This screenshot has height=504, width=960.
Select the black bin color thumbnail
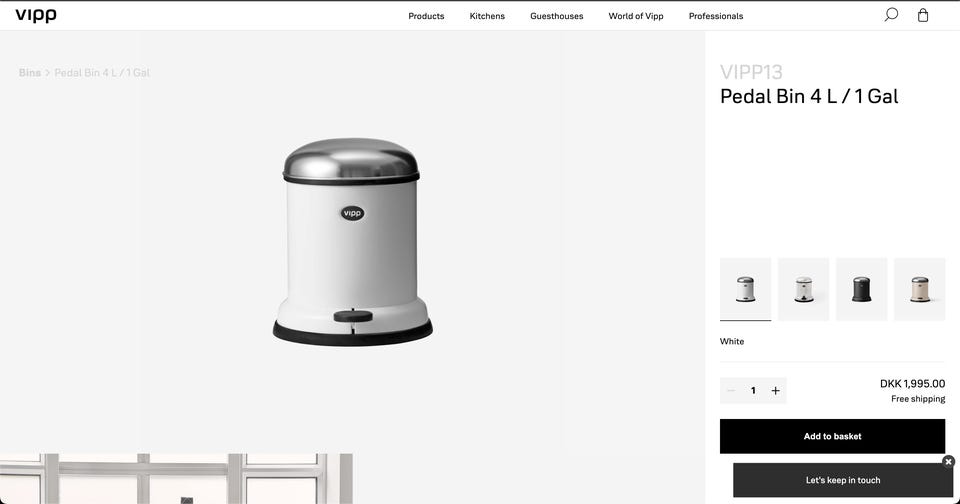coord(861,289)
